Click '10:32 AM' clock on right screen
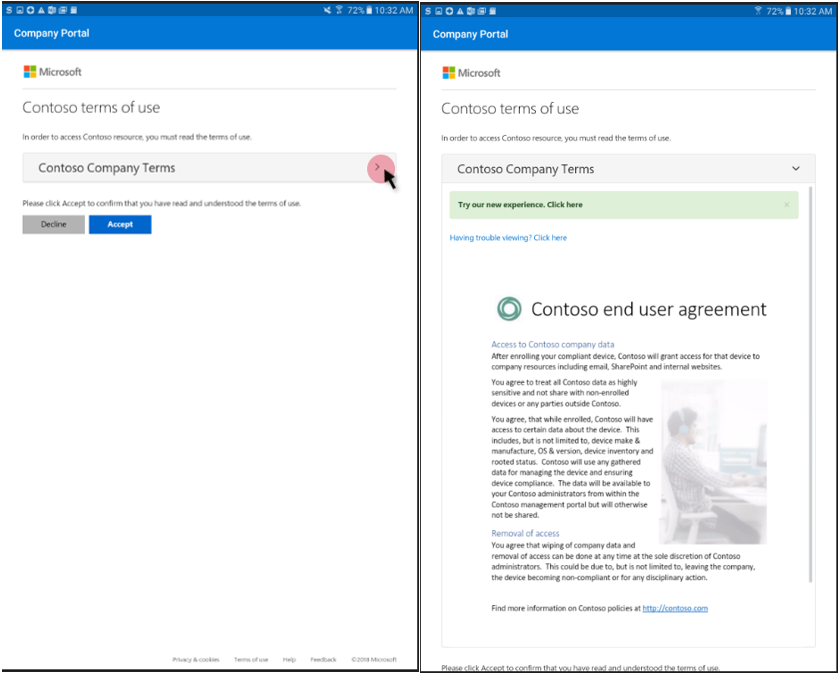 (812, 11)
